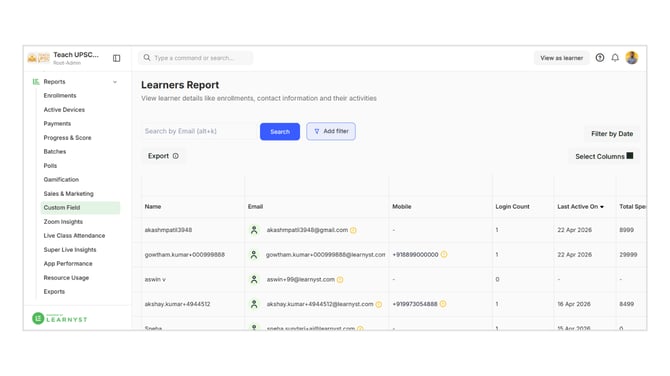Click the Teach UPSC logo
The image size is (670, 376).
click(x=38, y=58)
